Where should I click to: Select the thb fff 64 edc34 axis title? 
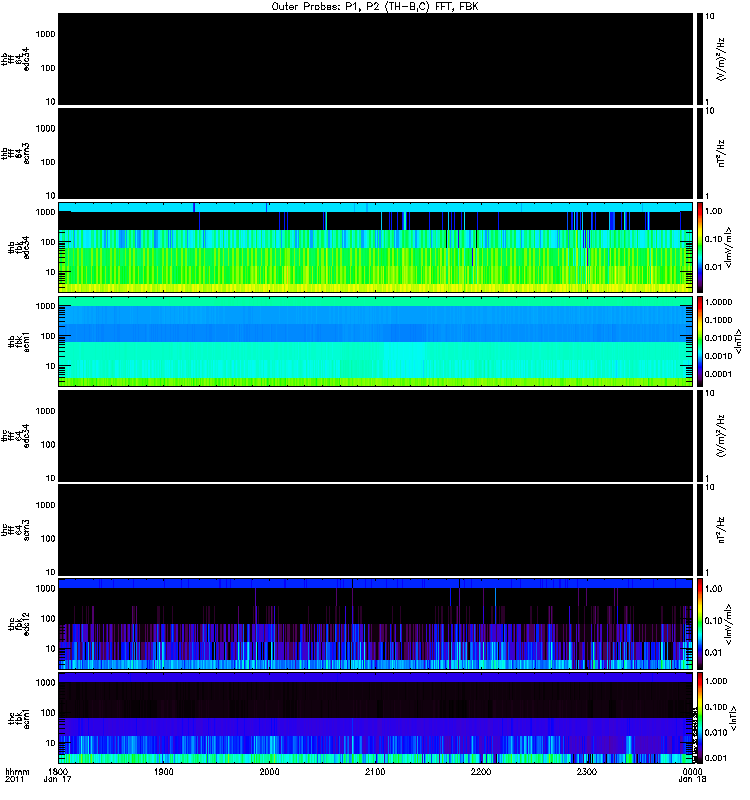coord(15,59)
